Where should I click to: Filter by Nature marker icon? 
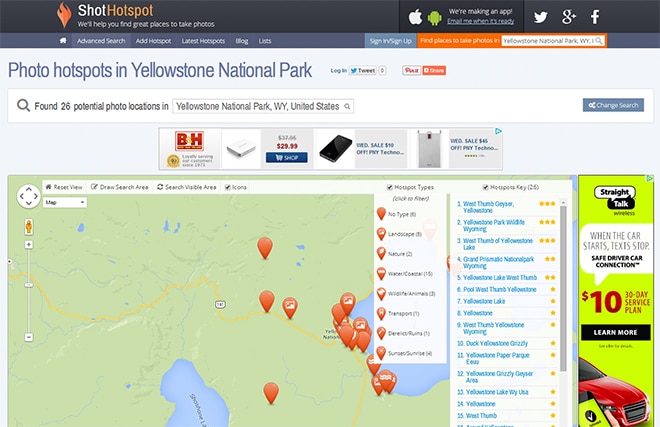click(x=381, y=254)
